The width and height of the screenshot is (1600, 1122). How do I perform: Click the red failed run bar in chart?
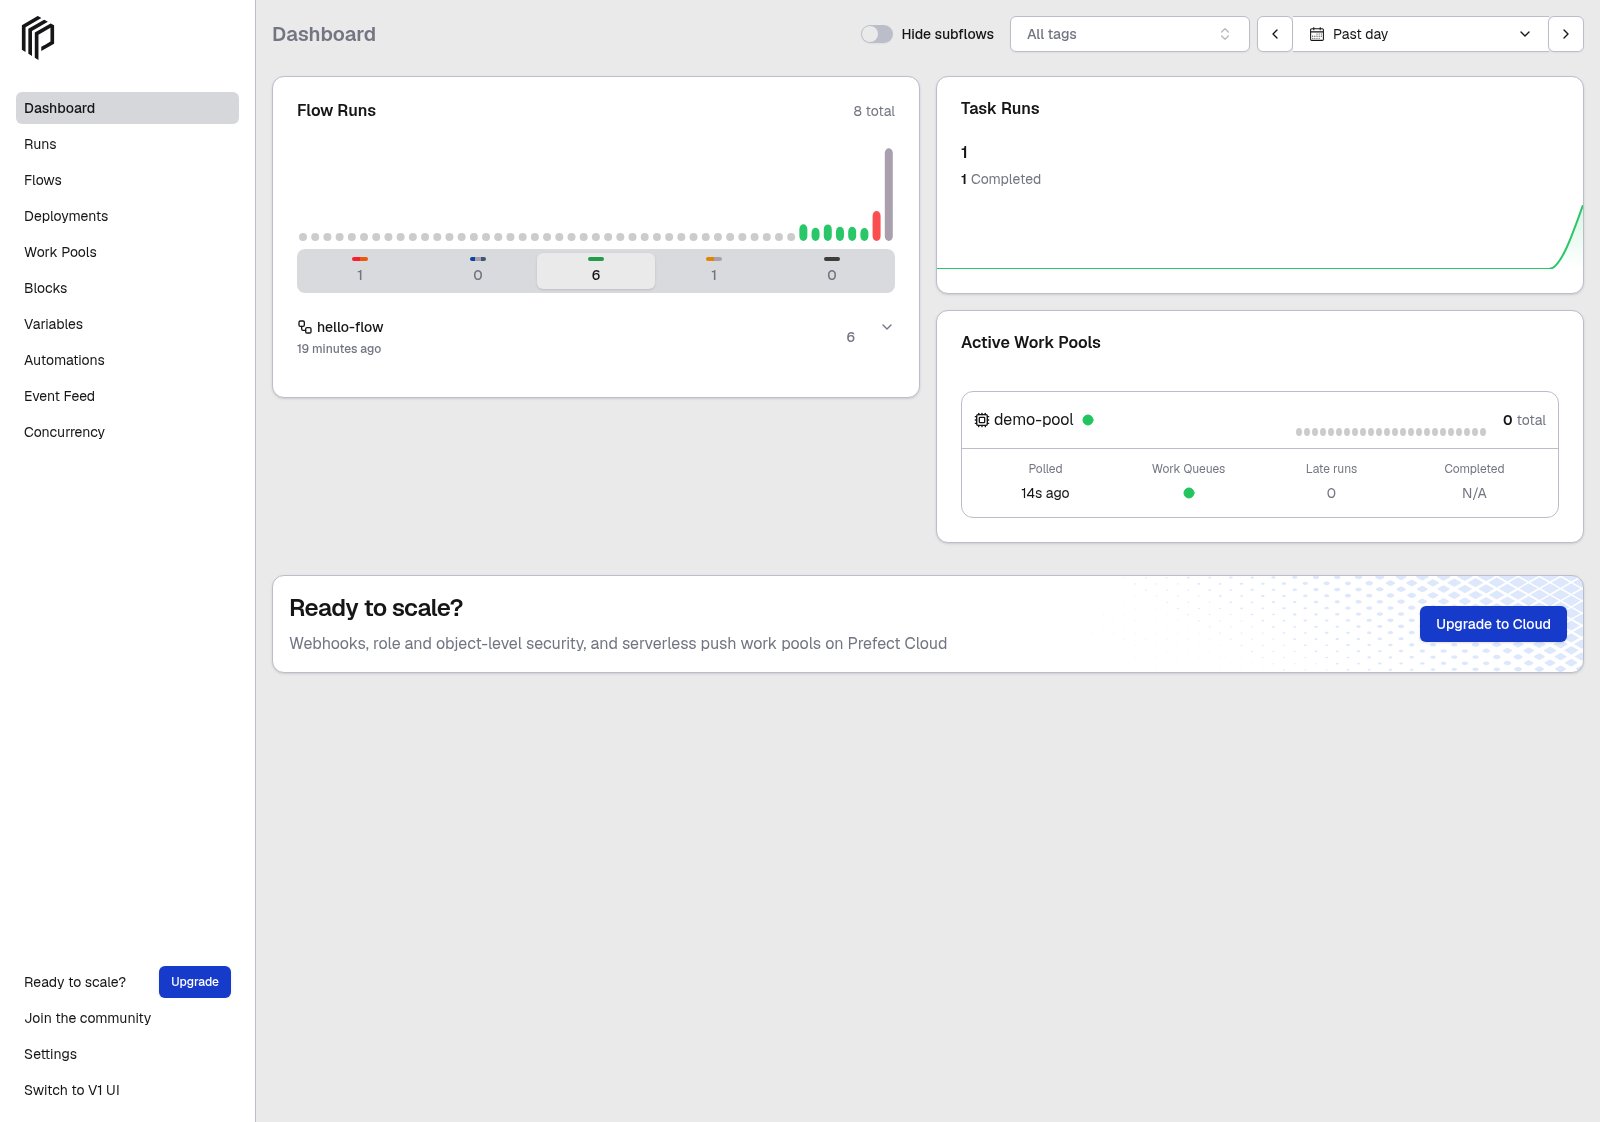[877, 225]
